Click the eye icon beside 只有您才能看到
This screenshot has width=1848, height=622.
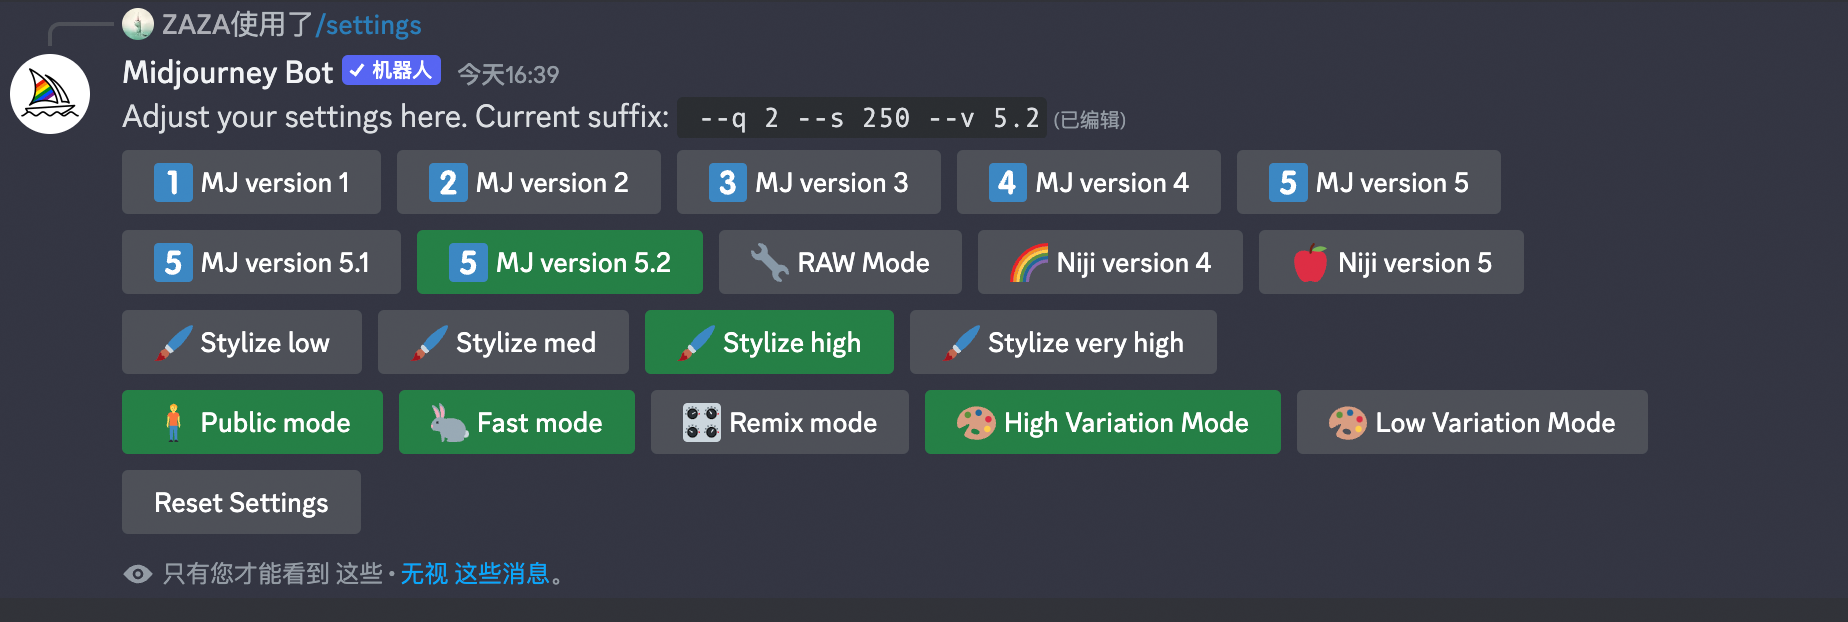coord(138,573)
